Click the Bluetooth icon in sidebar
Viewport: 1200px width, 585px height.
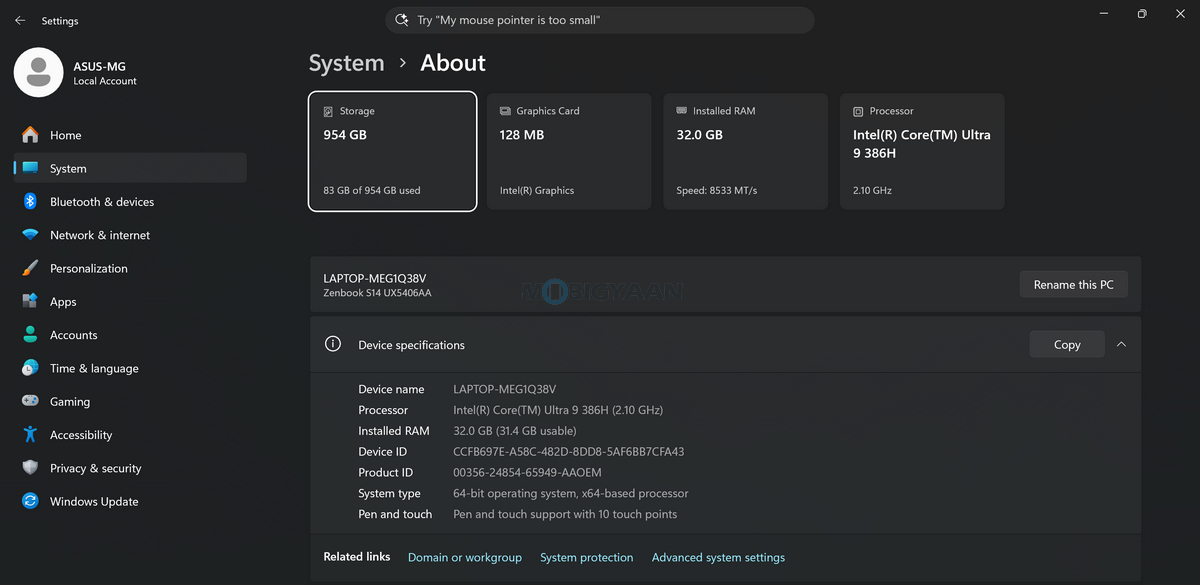coord(30,201)
